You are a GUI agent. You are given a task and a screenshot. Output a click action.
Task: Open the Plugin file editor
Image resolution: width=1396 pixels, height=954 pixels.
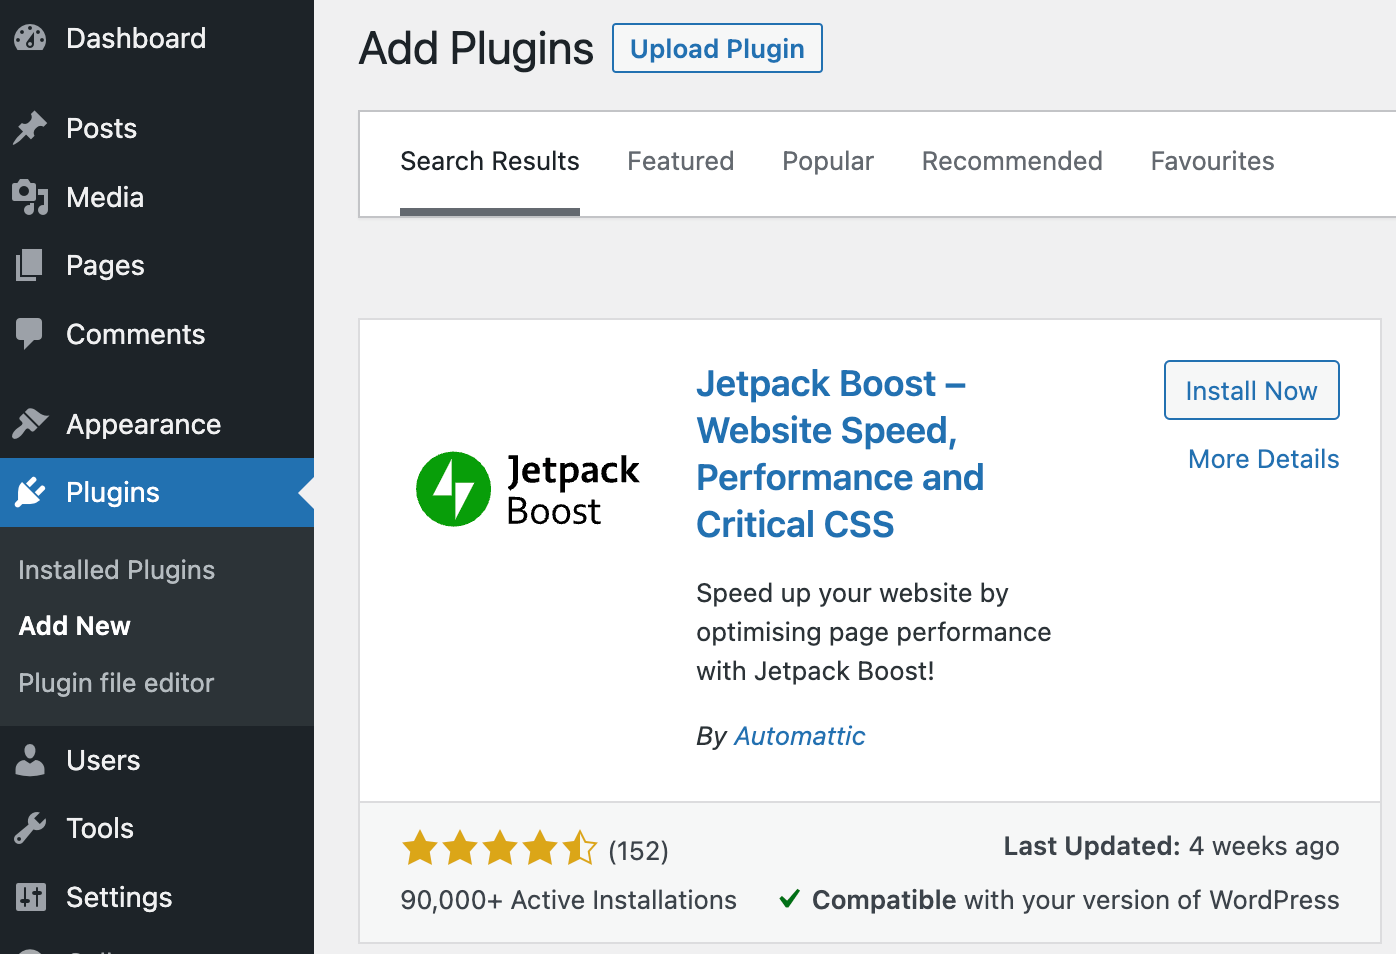tap(116, 683)
